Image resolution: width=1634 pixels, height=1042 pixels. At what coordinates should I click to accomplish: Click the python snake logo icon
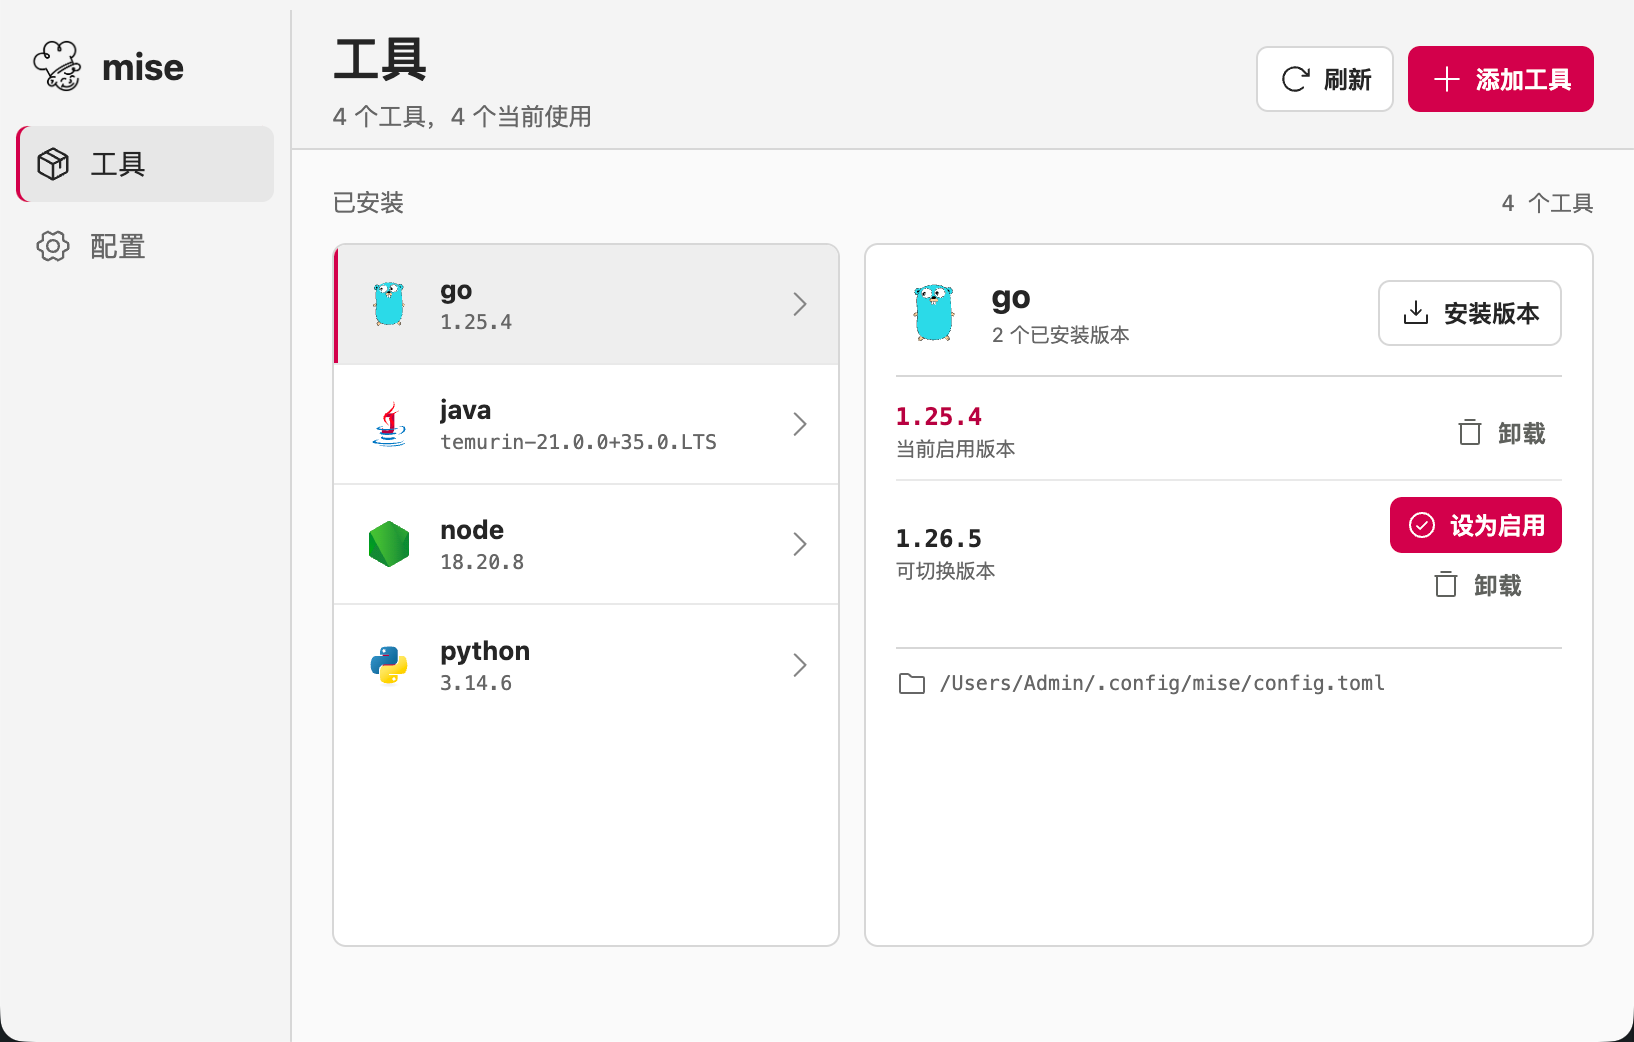click(389, 665)
